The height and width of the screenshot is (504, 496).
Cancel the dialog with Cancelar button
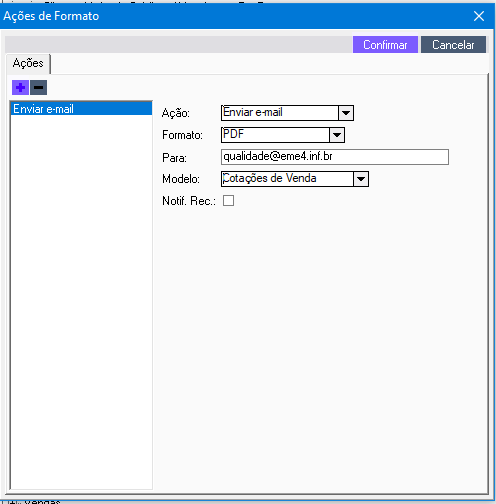pyautogui.click(x=453, y=45)
